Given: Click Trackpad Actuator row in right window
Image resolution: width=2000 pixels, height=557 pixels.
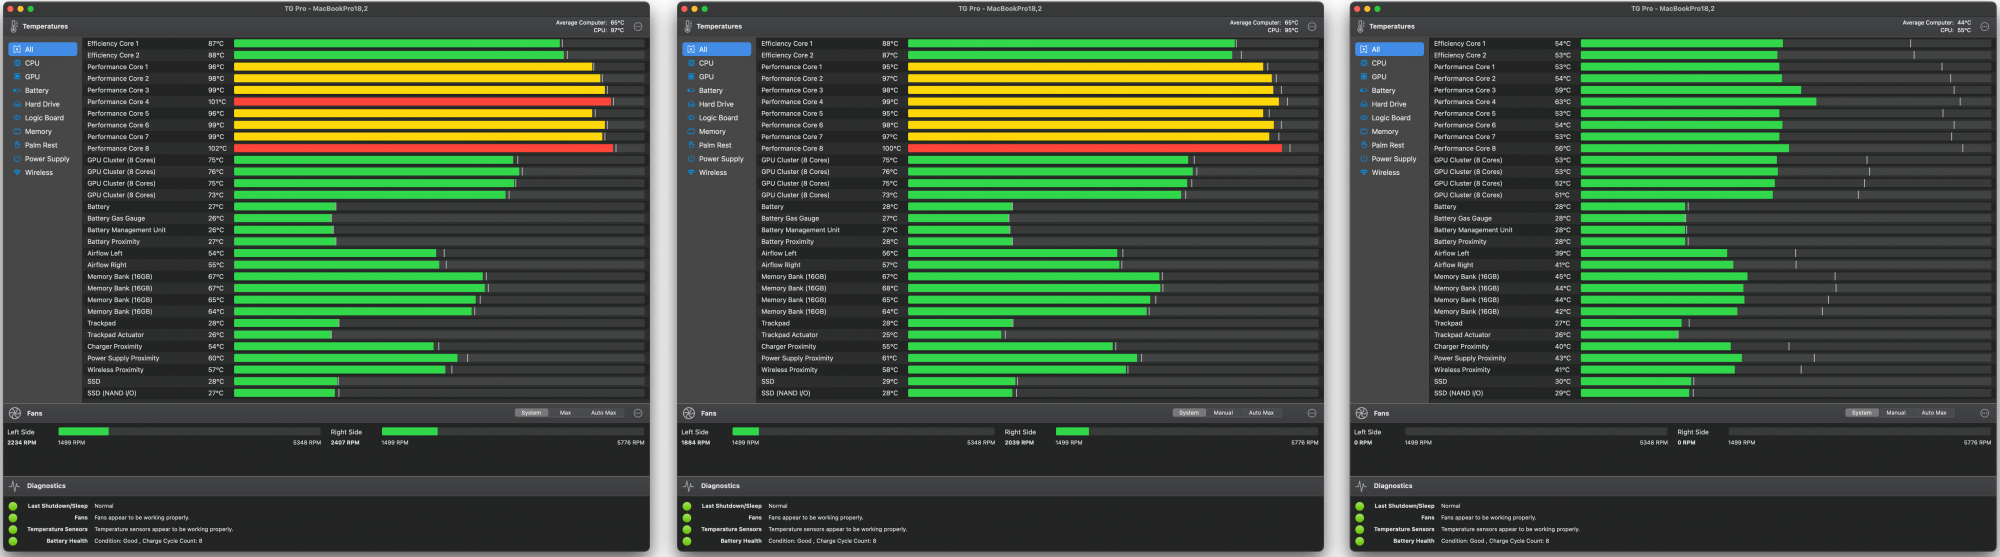Looking at the screenshot, I should tap(1712, 335).
